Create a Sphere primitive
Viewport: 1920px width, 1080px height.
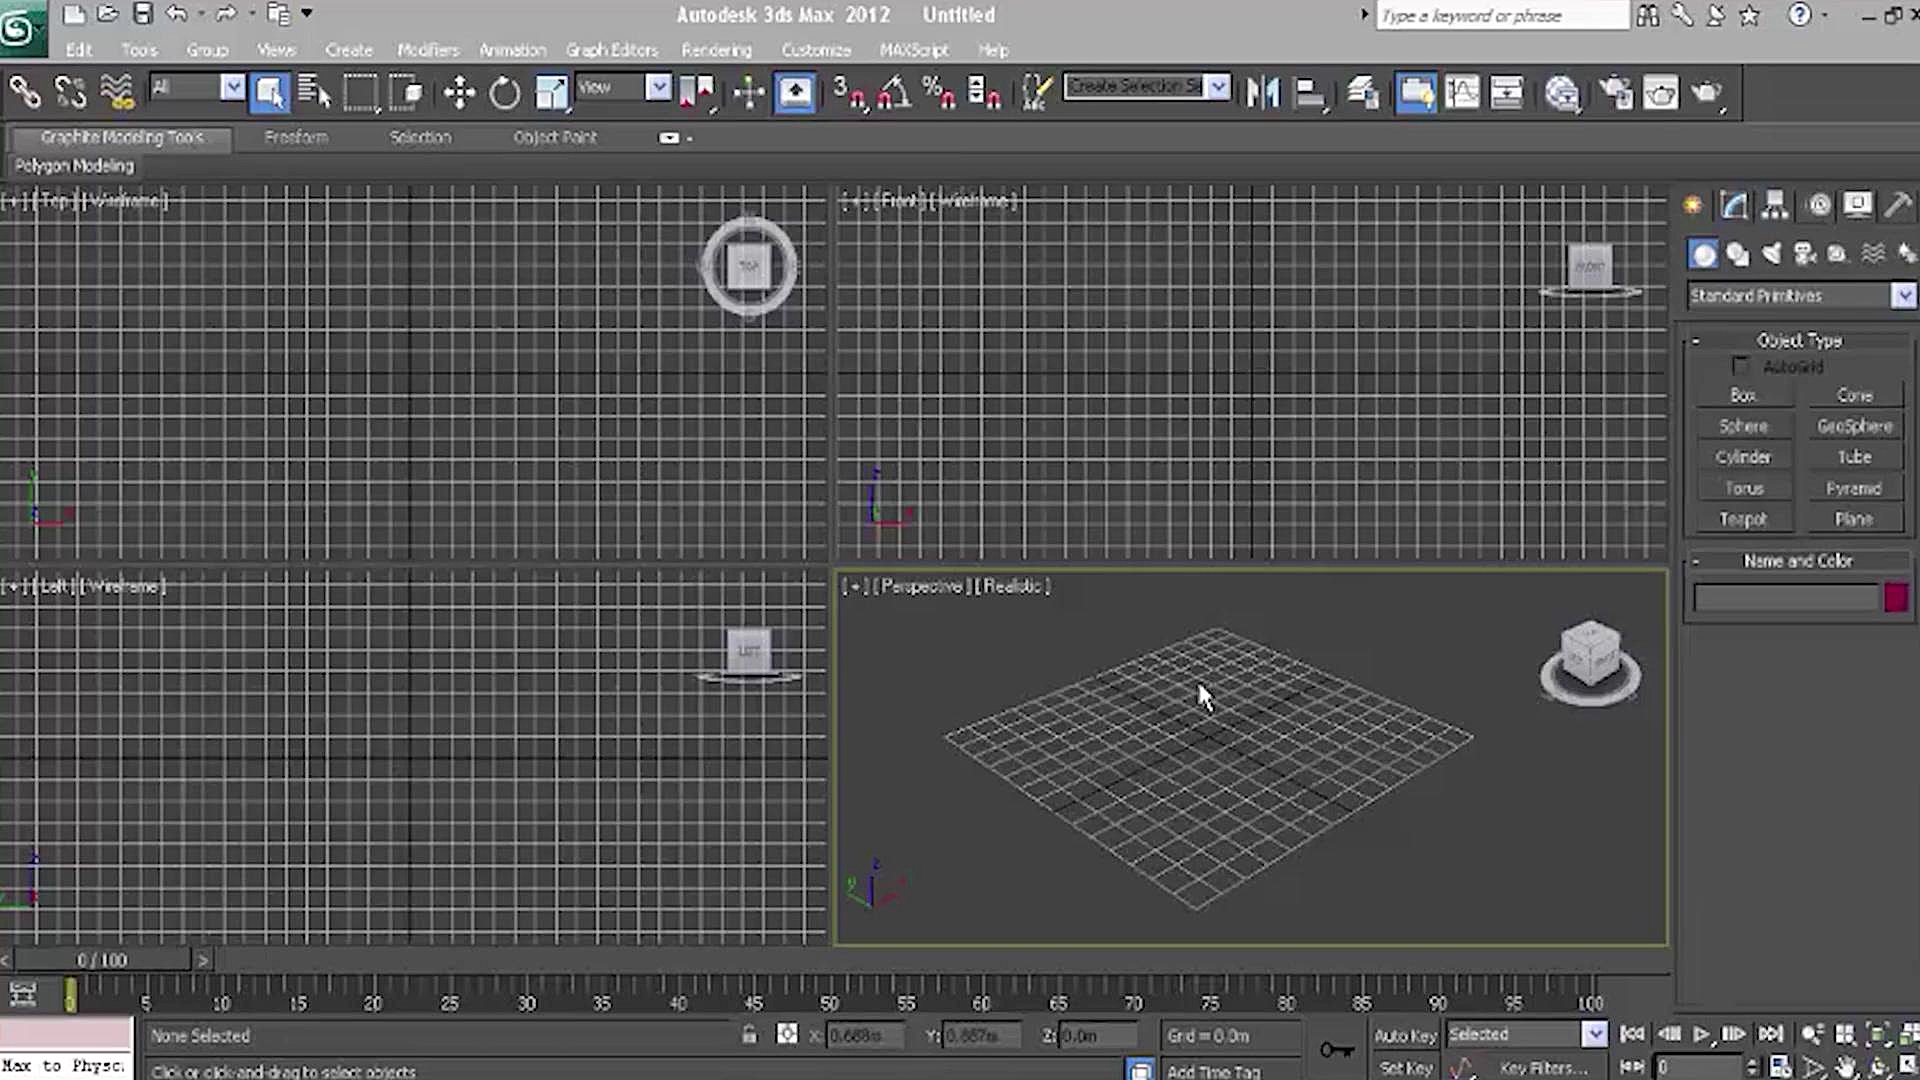1743,427
